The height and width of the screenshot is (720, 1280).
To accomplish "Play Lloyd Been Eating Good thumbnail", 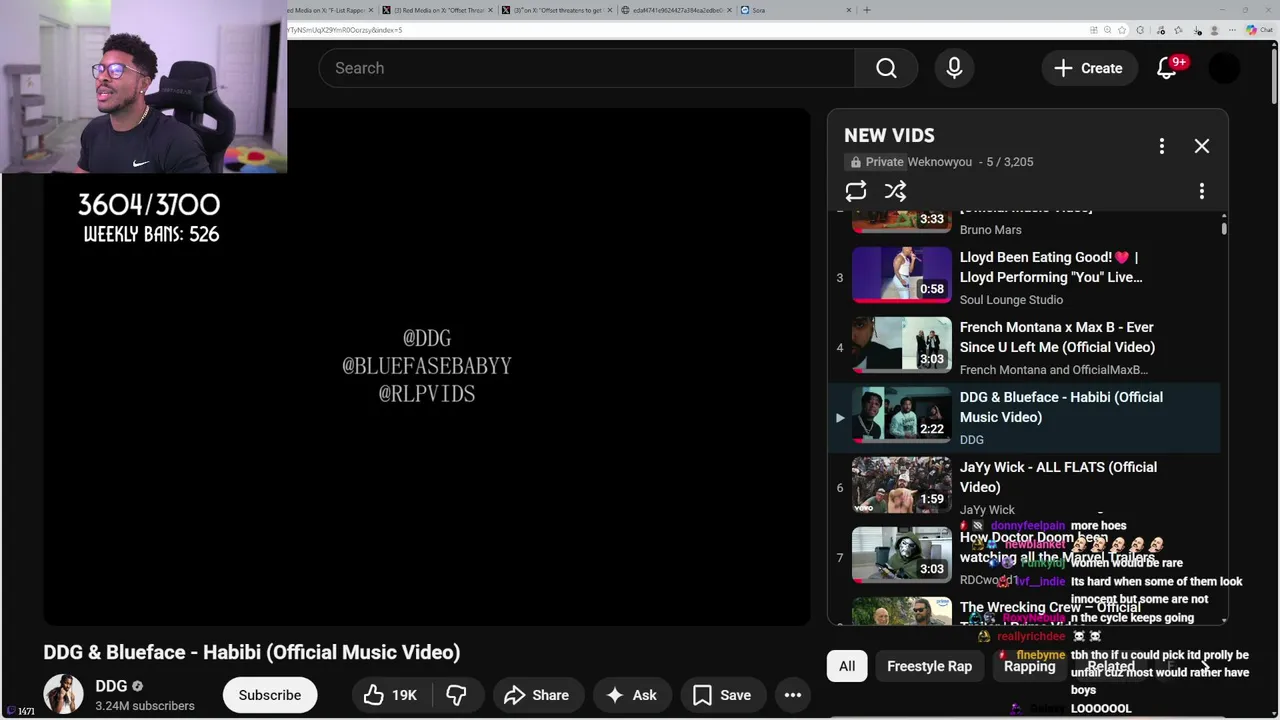I will 902,275.
